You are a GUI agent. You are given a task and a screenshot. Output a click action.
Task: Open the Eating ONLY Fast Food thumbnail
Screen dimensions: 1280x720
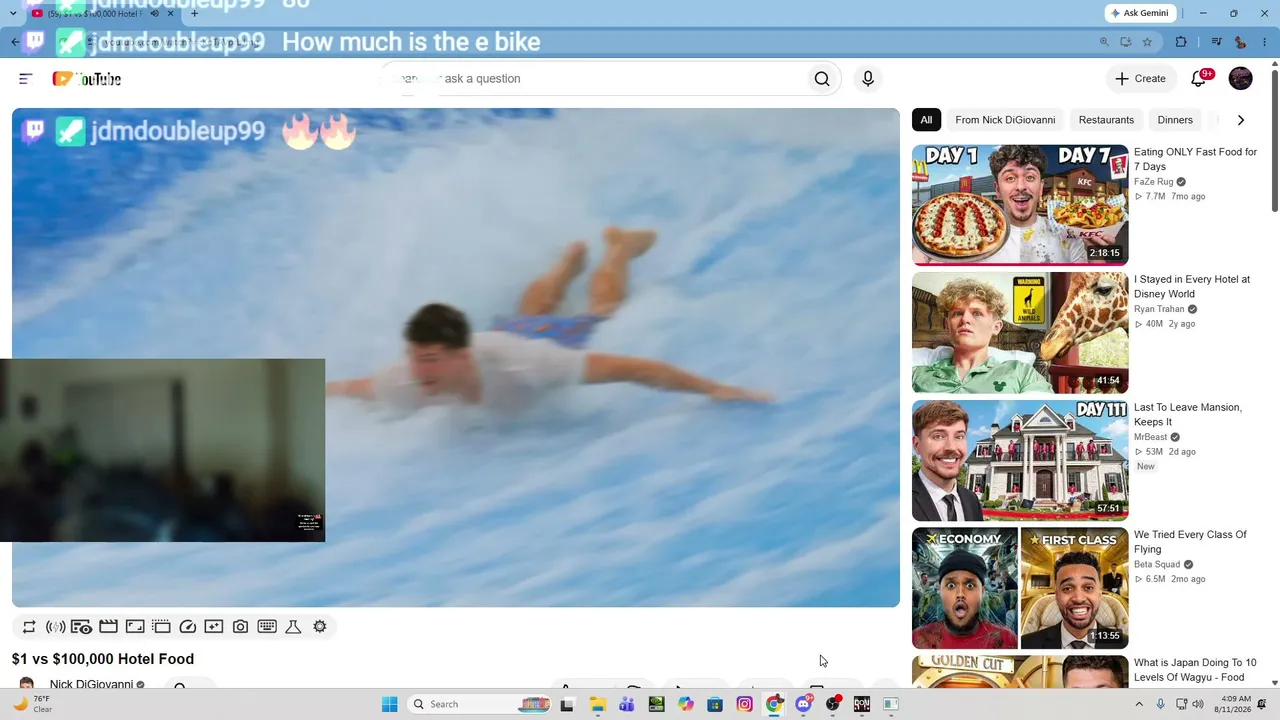tap(1020, 205)
